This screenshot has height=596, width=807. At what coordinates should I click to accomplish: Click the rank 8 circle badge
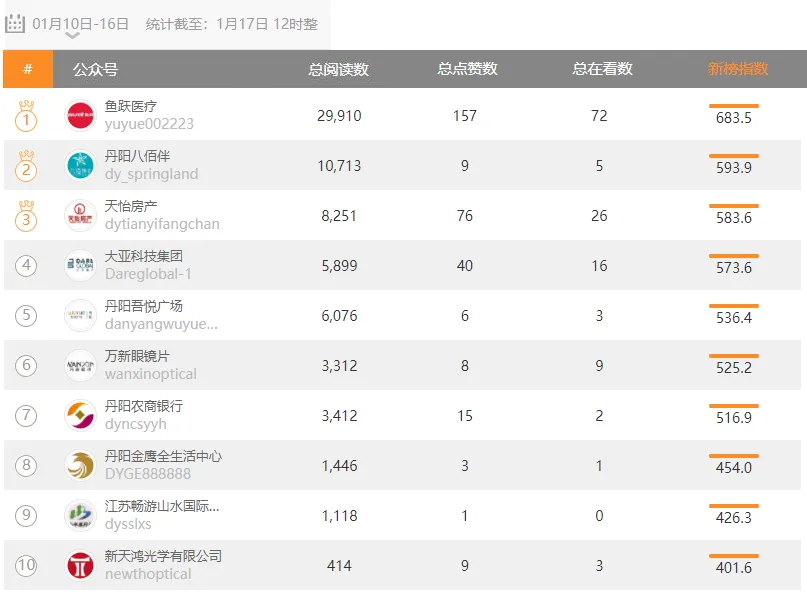pyautogui.click(x=26, y=465)
